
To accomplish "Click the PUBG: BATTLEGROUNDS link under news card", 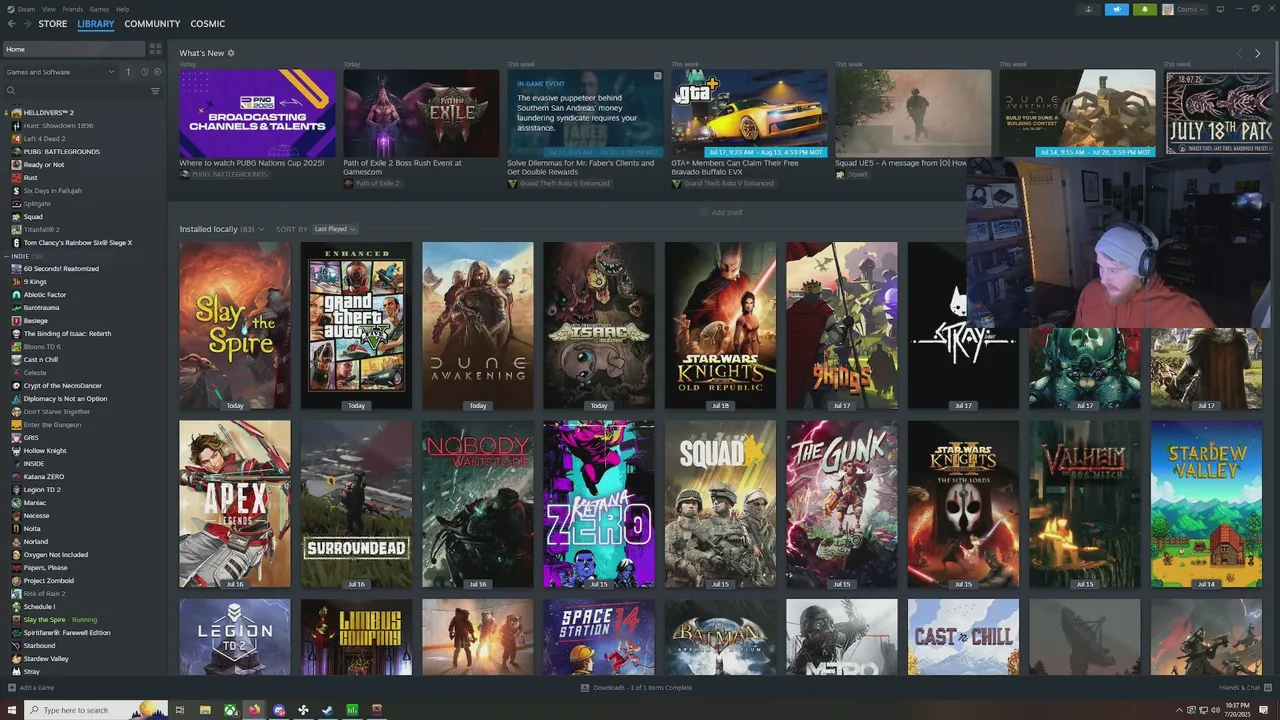I will pos(229,175).
